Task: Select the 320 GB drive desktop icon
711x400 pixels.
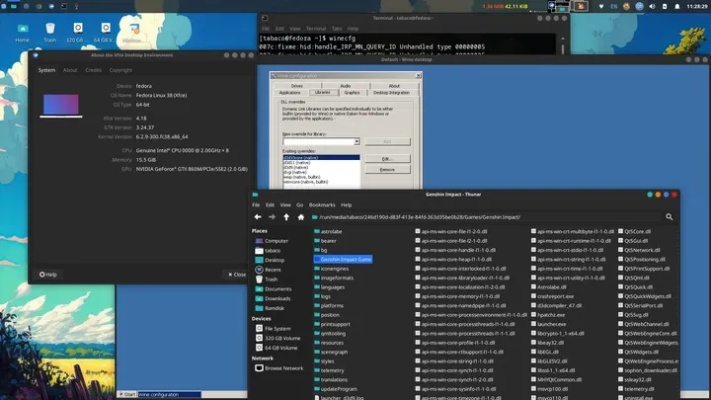Action: click(x=78, y=32)
